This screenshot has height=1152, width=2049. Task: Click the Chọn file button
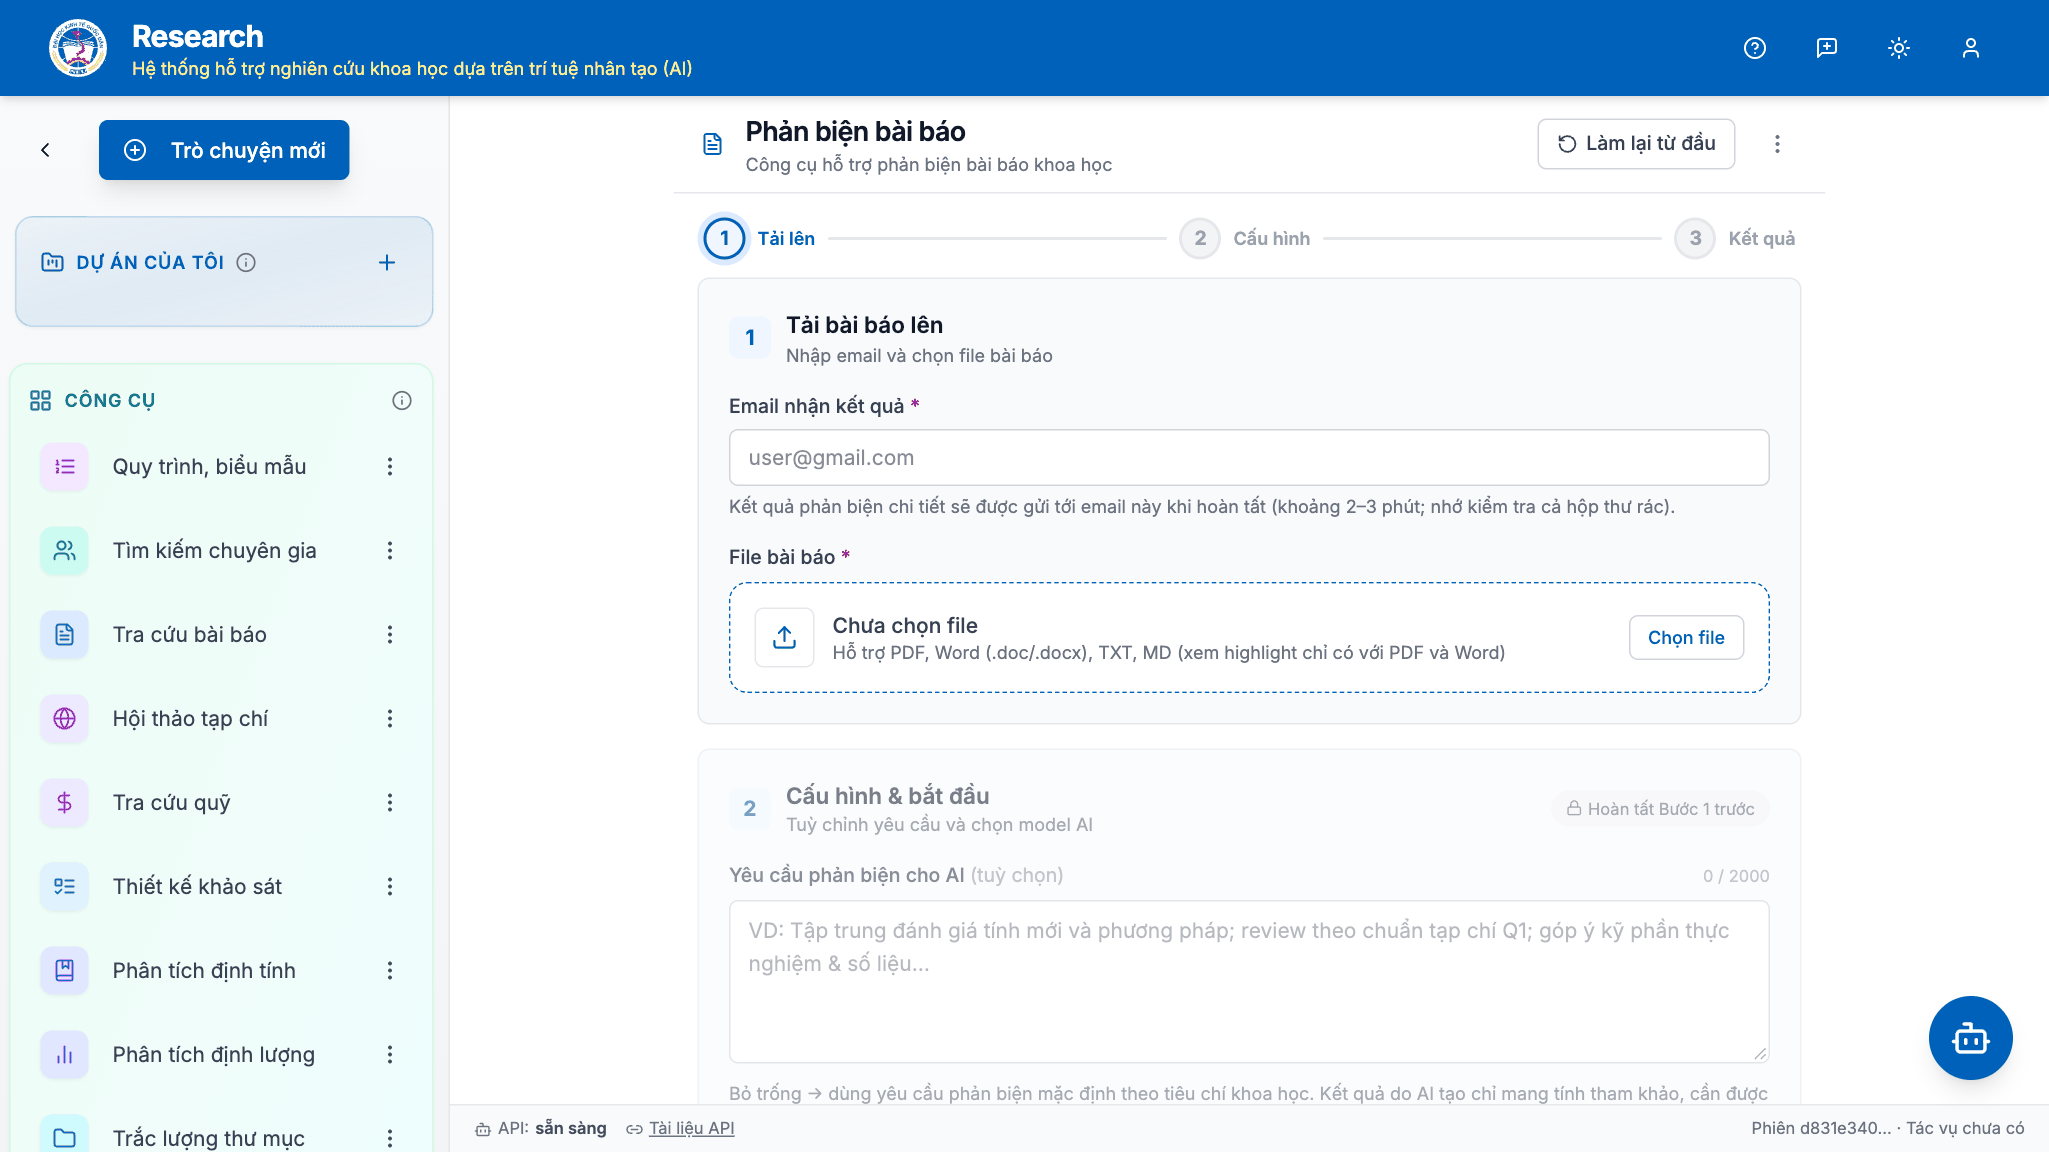pos(1686,638)
